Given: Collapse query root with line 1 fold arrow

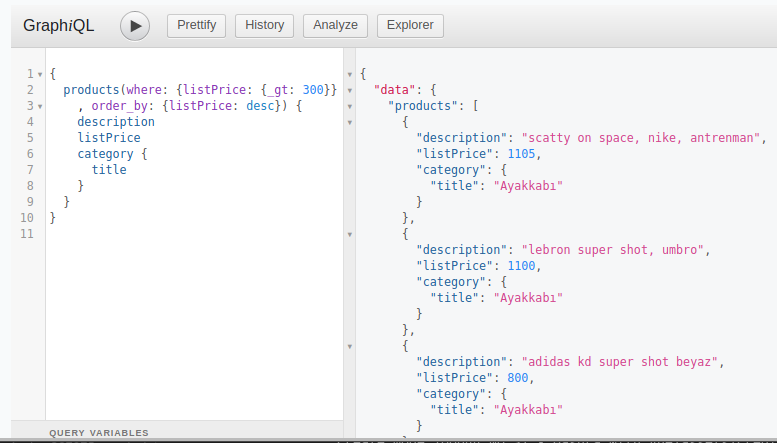Looking at the screenshot, I should (39, 74).
